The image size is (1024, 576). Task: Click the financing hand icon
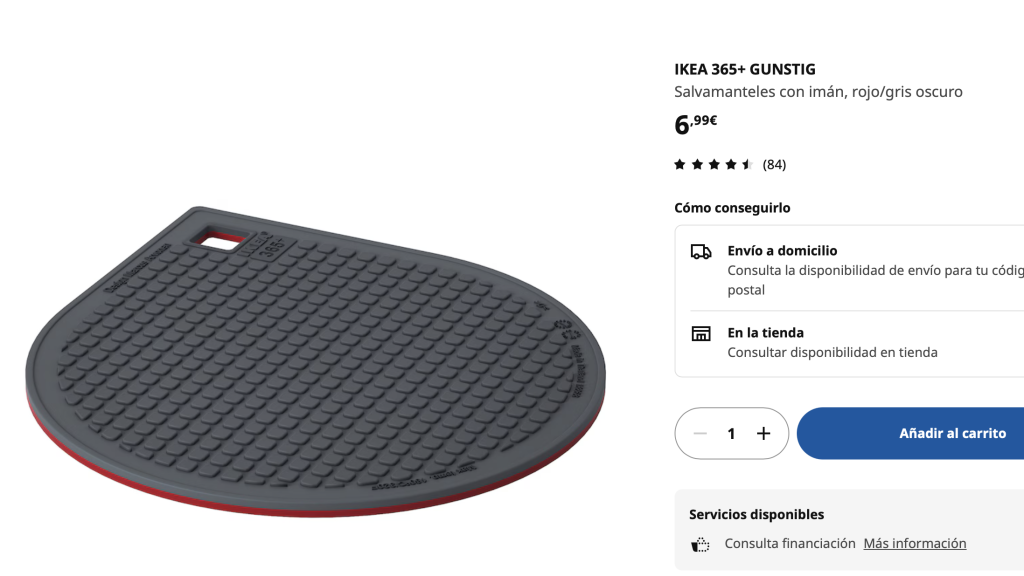[x=700, y=544]
